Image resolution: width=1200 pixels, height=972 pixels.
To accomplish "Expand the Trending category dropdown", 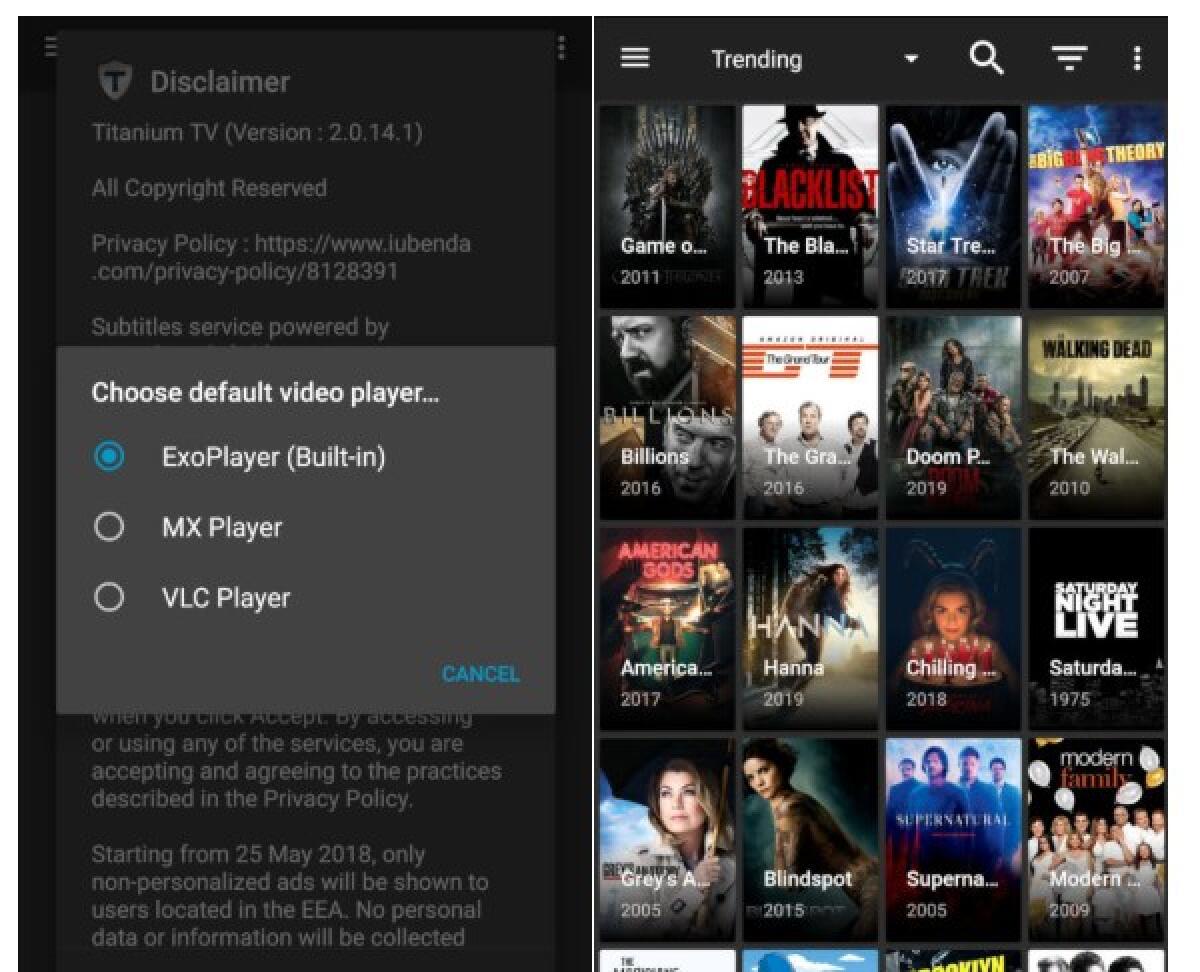I will point(911,58).
